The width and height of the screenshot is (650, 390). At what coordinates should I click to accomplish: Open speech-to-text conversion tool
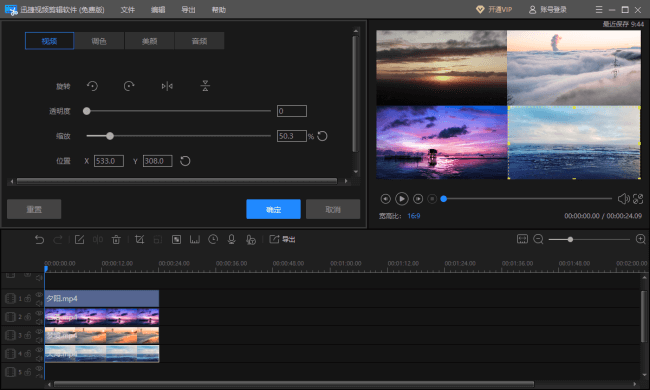250,240
